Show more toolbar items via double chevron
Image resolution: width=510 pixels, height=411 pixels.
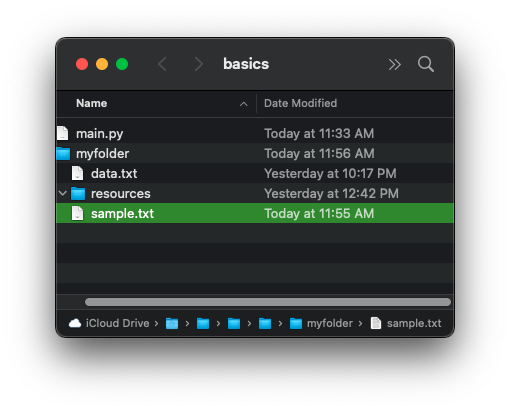click(394, 64)
